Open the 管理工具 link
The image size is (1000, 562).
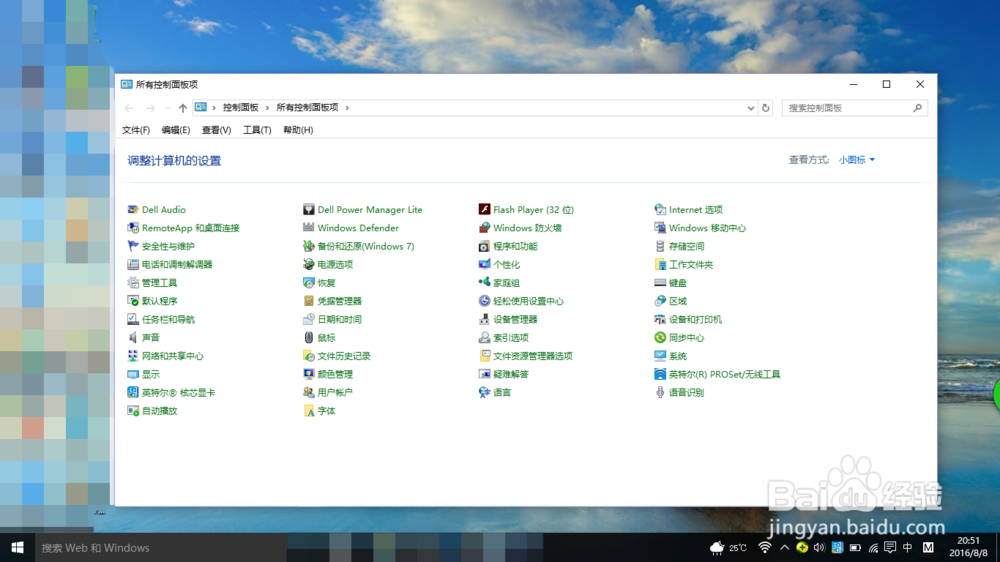159,283
